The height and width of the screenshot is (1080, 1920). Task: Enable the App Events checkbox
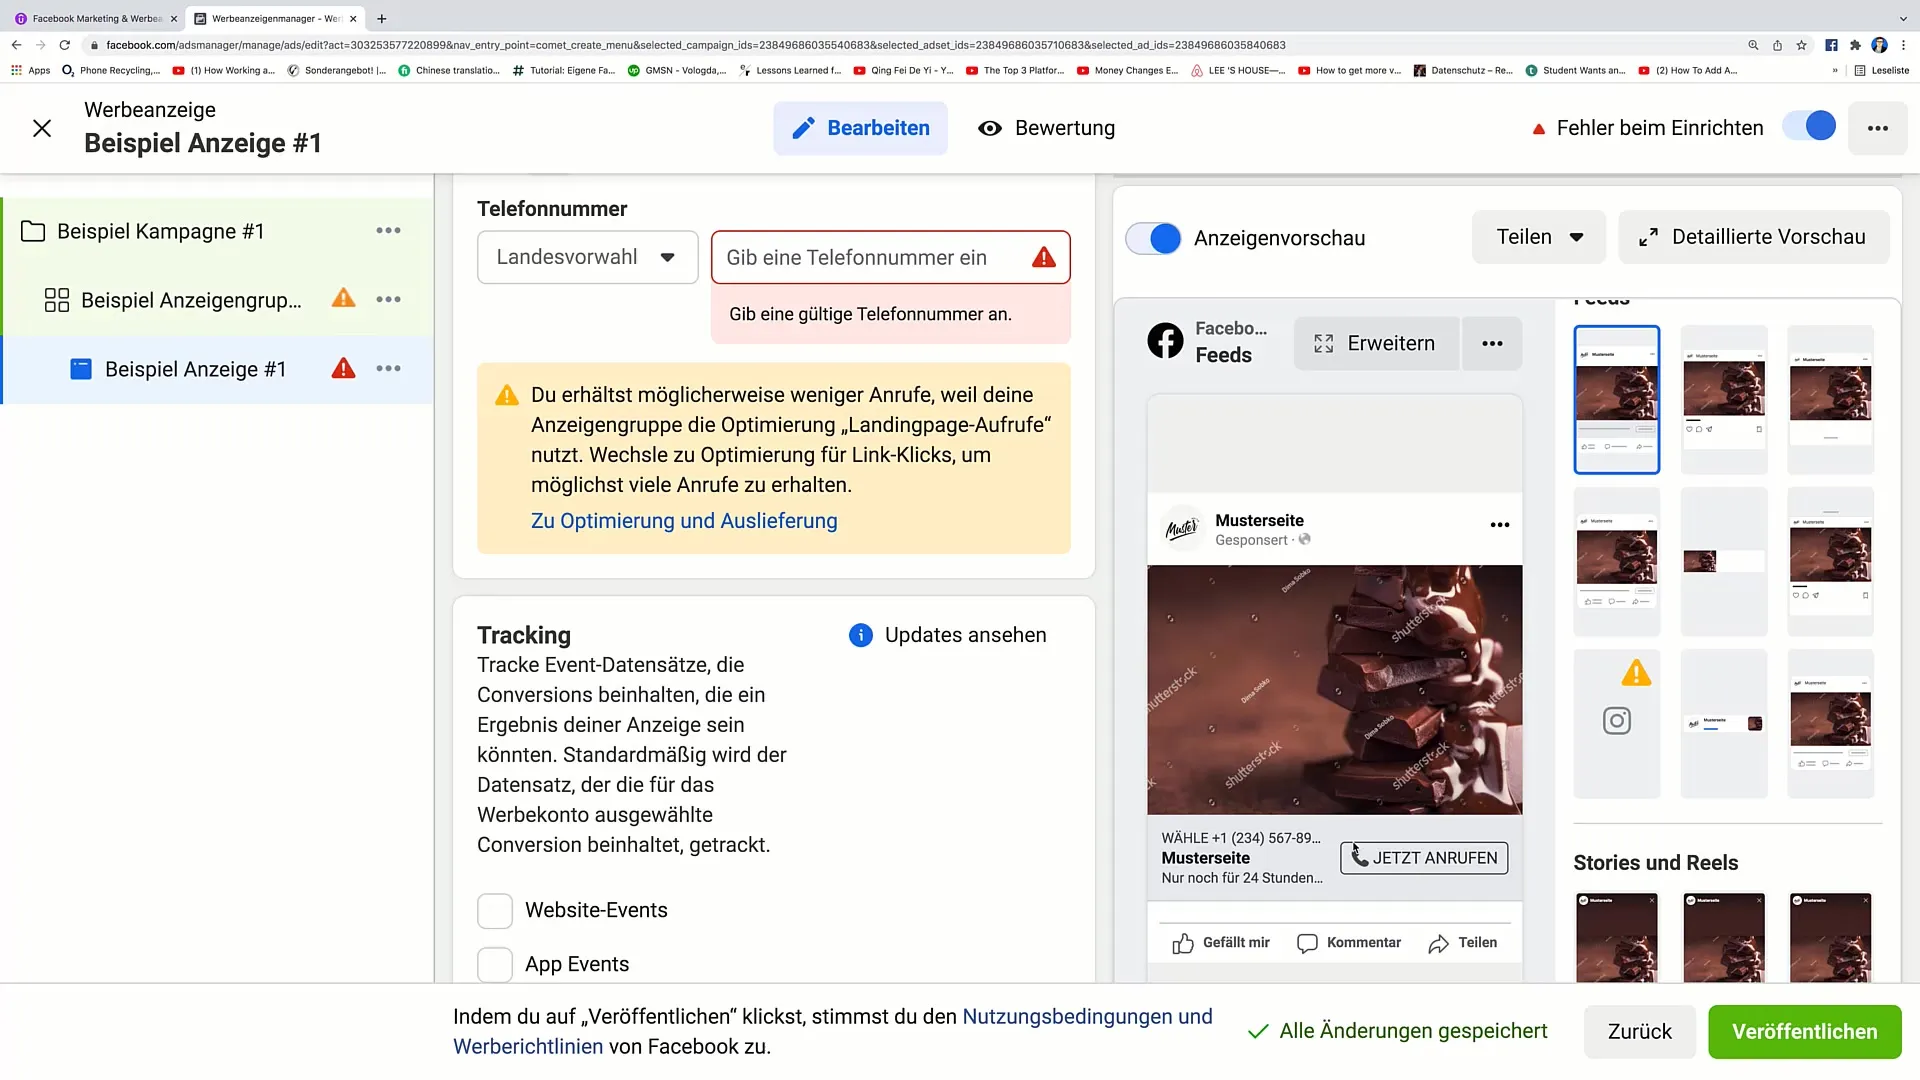click(495, 964)
